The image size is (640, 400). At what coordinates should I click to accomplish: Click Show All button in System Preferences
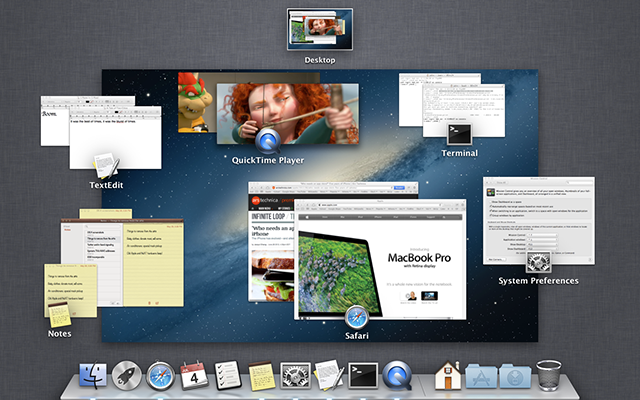click(501, 182)
